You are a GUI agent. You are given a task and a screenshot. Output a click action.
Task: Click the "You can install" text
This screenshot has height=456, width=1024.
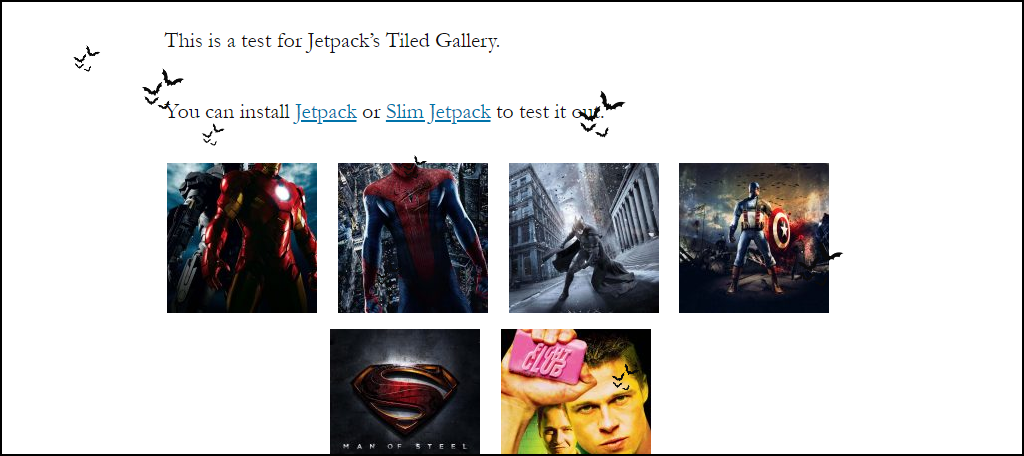pyautogui.click(x=227, y=112)
